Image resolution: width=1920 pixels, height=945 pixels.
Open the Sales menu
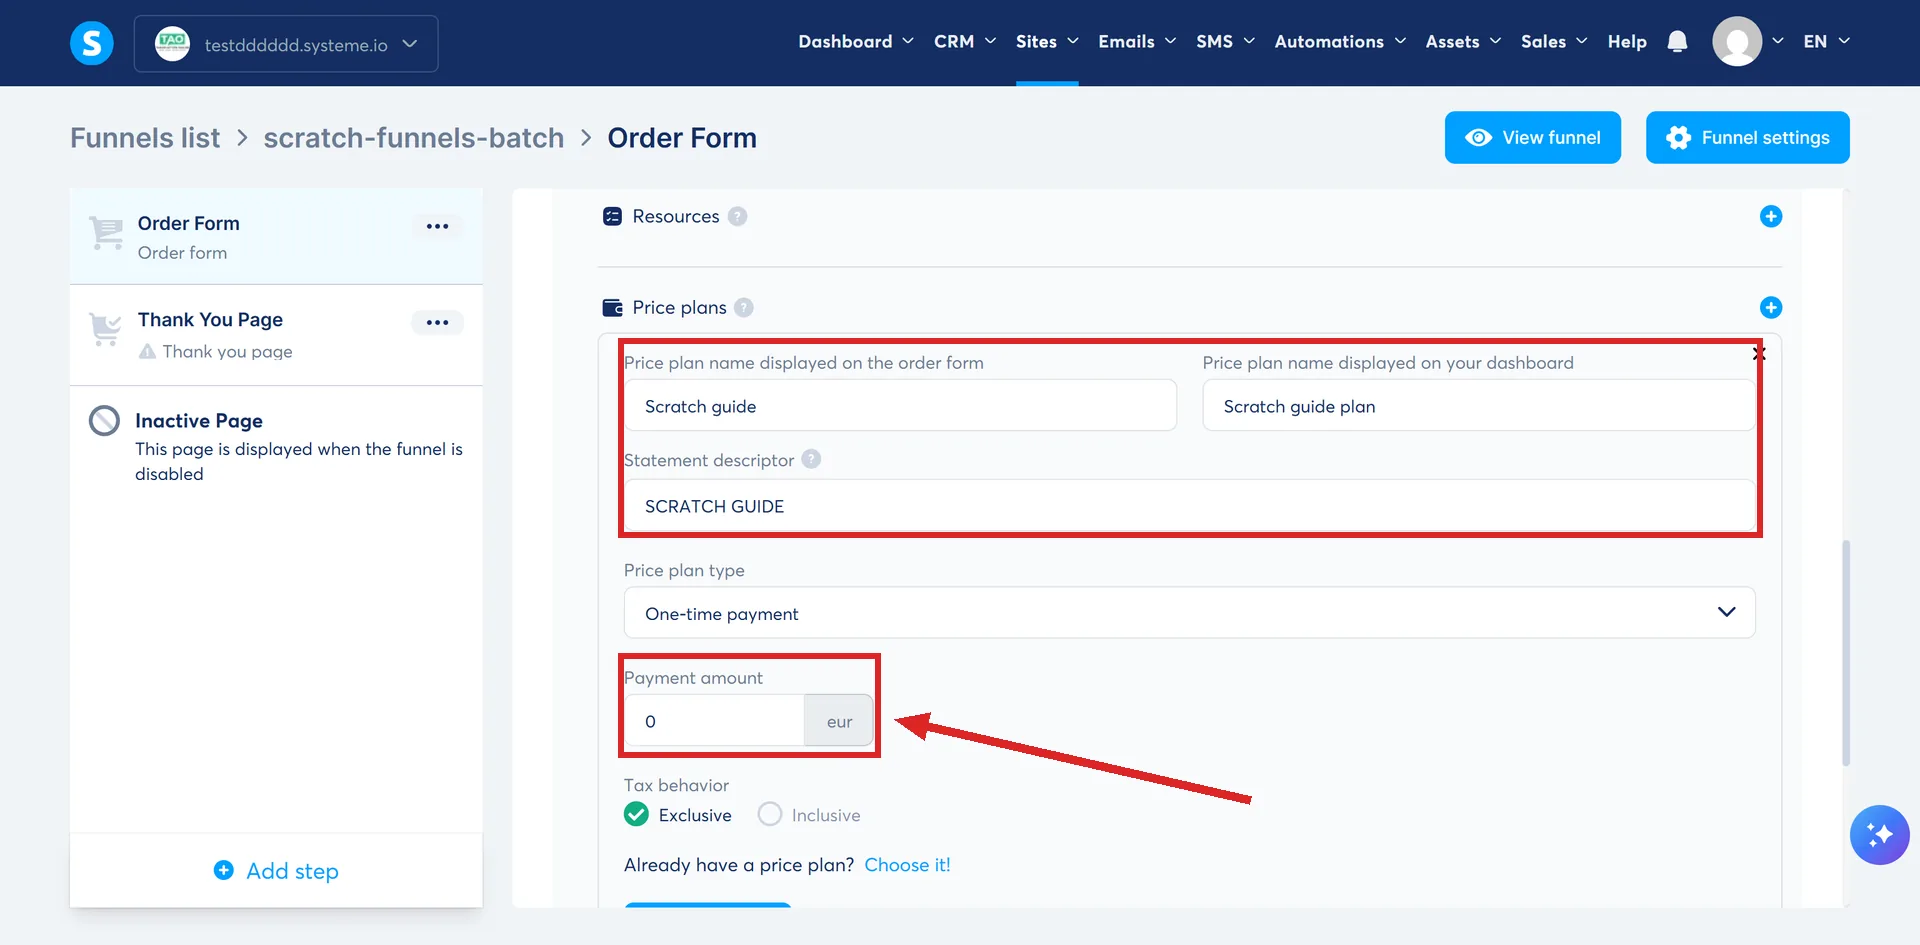[x=1554, y=42]
